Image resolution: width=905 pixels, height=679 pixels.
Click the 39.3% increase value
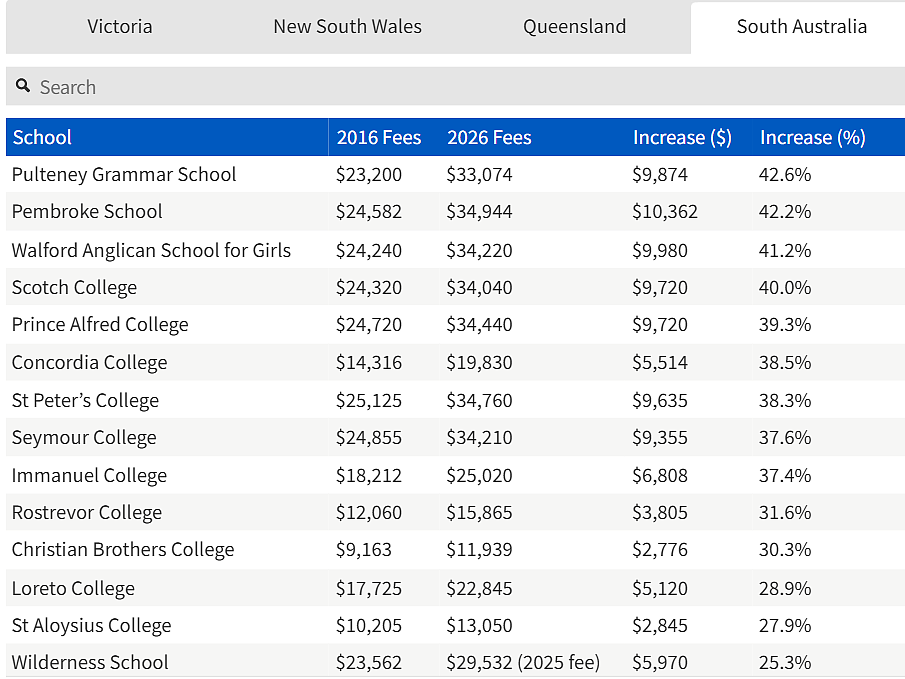(x=785, y=324)
